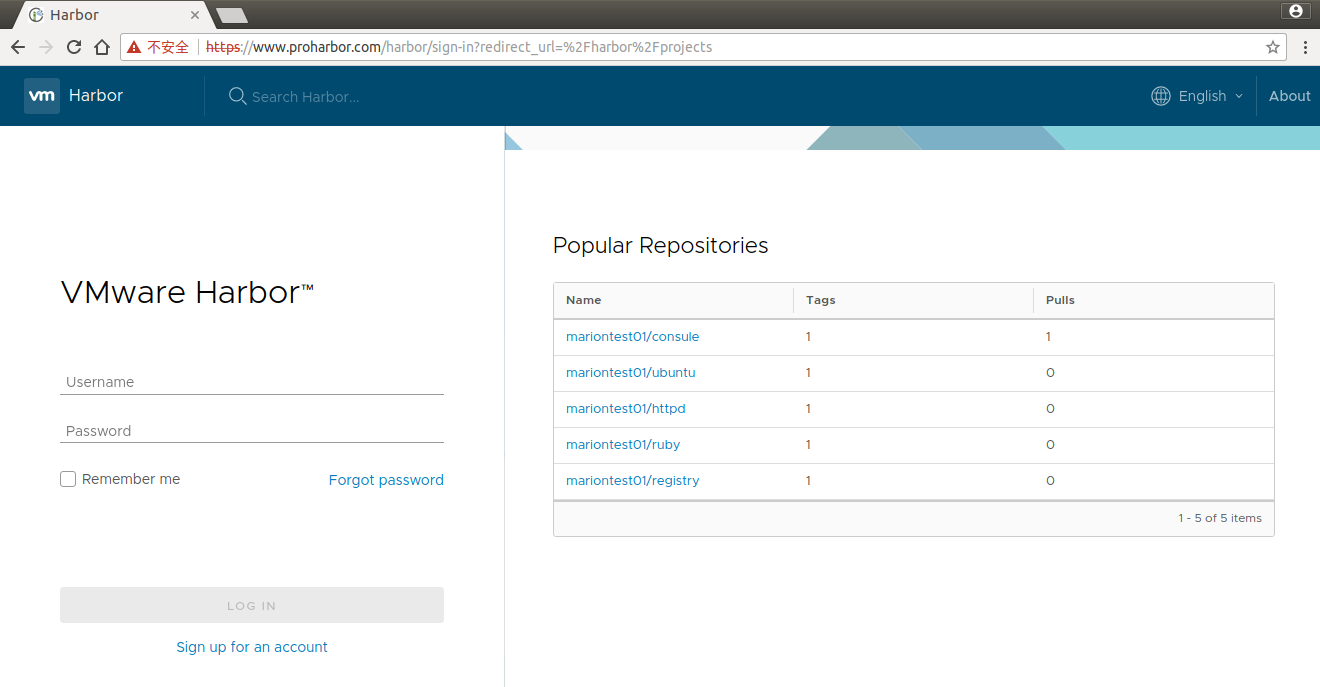Click the Tags column header
Viewport: 1320px width, 687px height.
click(820, 300)
